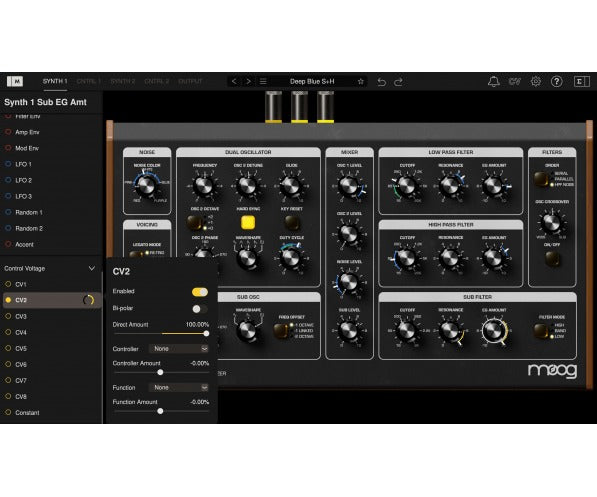Toggle the Key Reset button
Viewport: 597px width, 497px height.
pyautogui.click(x=292, y=222)
